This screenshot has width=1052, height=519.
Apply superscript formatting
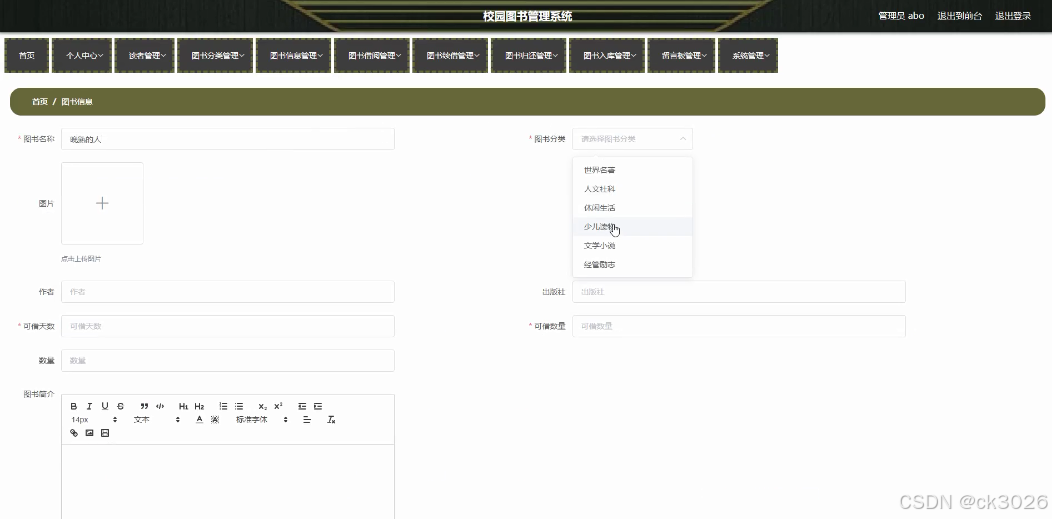[278, 406]
